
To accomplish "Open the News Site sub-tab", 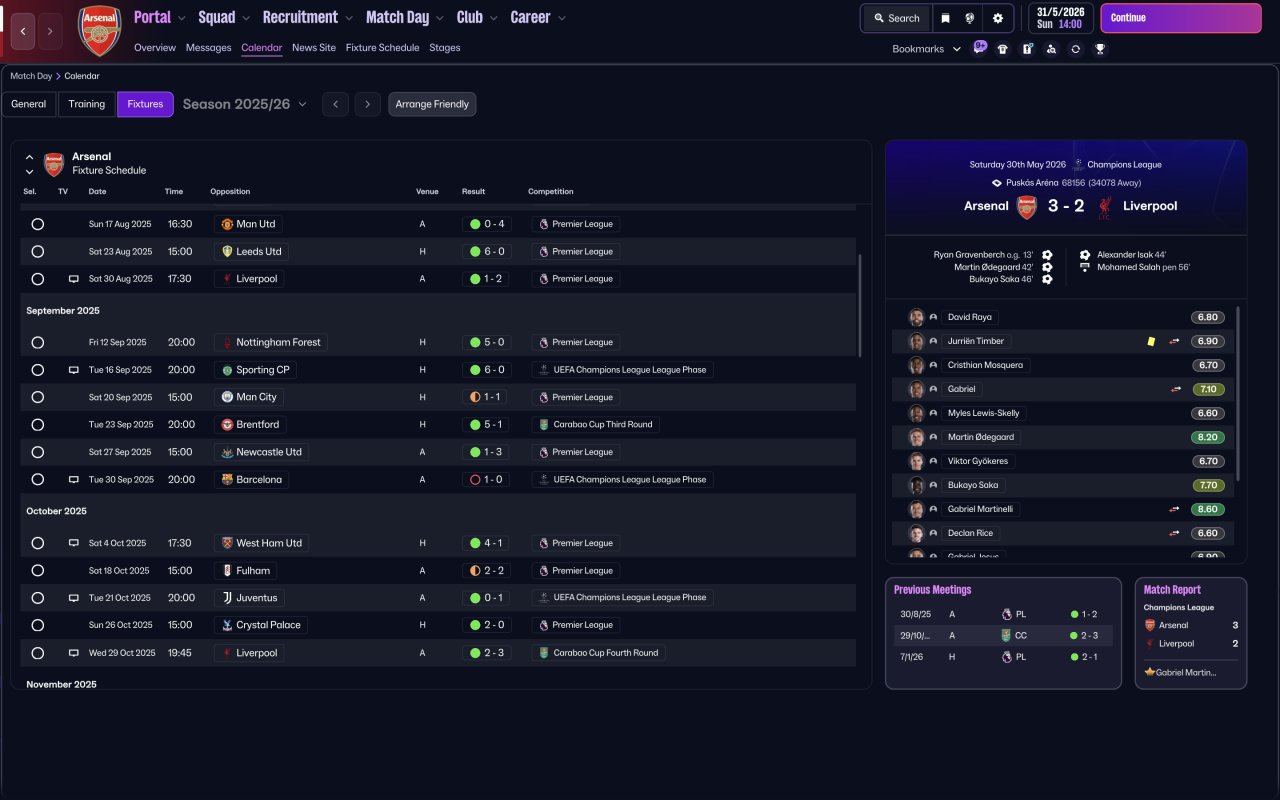I will [314, 48].
